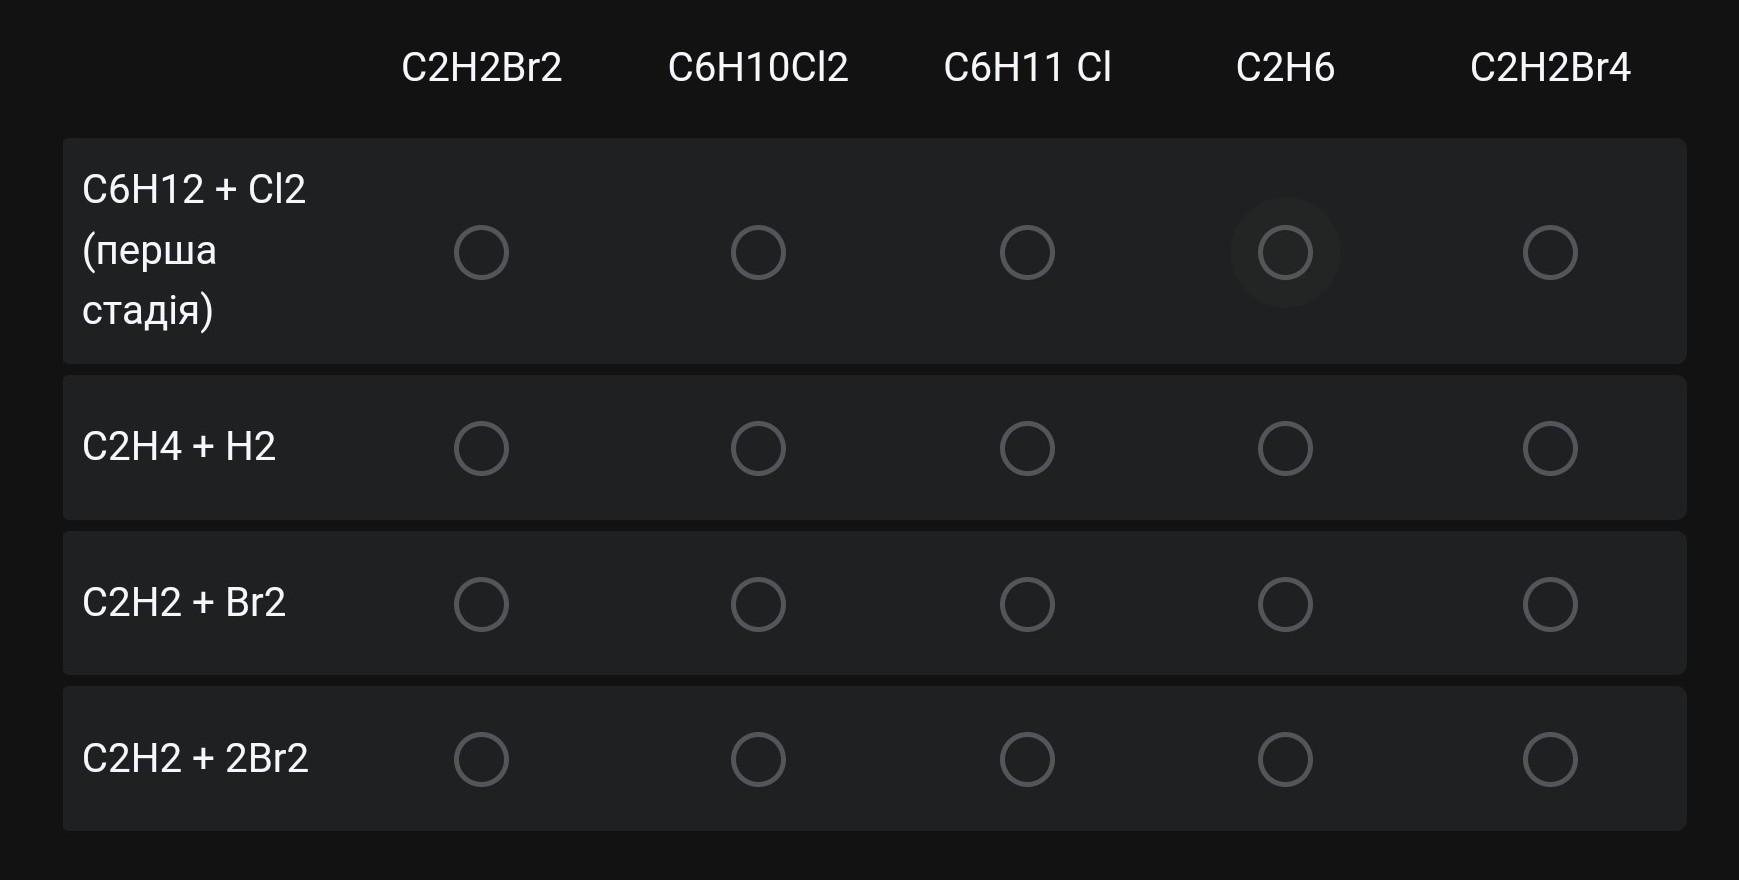The height and width of the screenshot is (880, 1739).
Task: Select C2H2Br2 for the C2H2 + Br2 row
Action: (481, 604)
